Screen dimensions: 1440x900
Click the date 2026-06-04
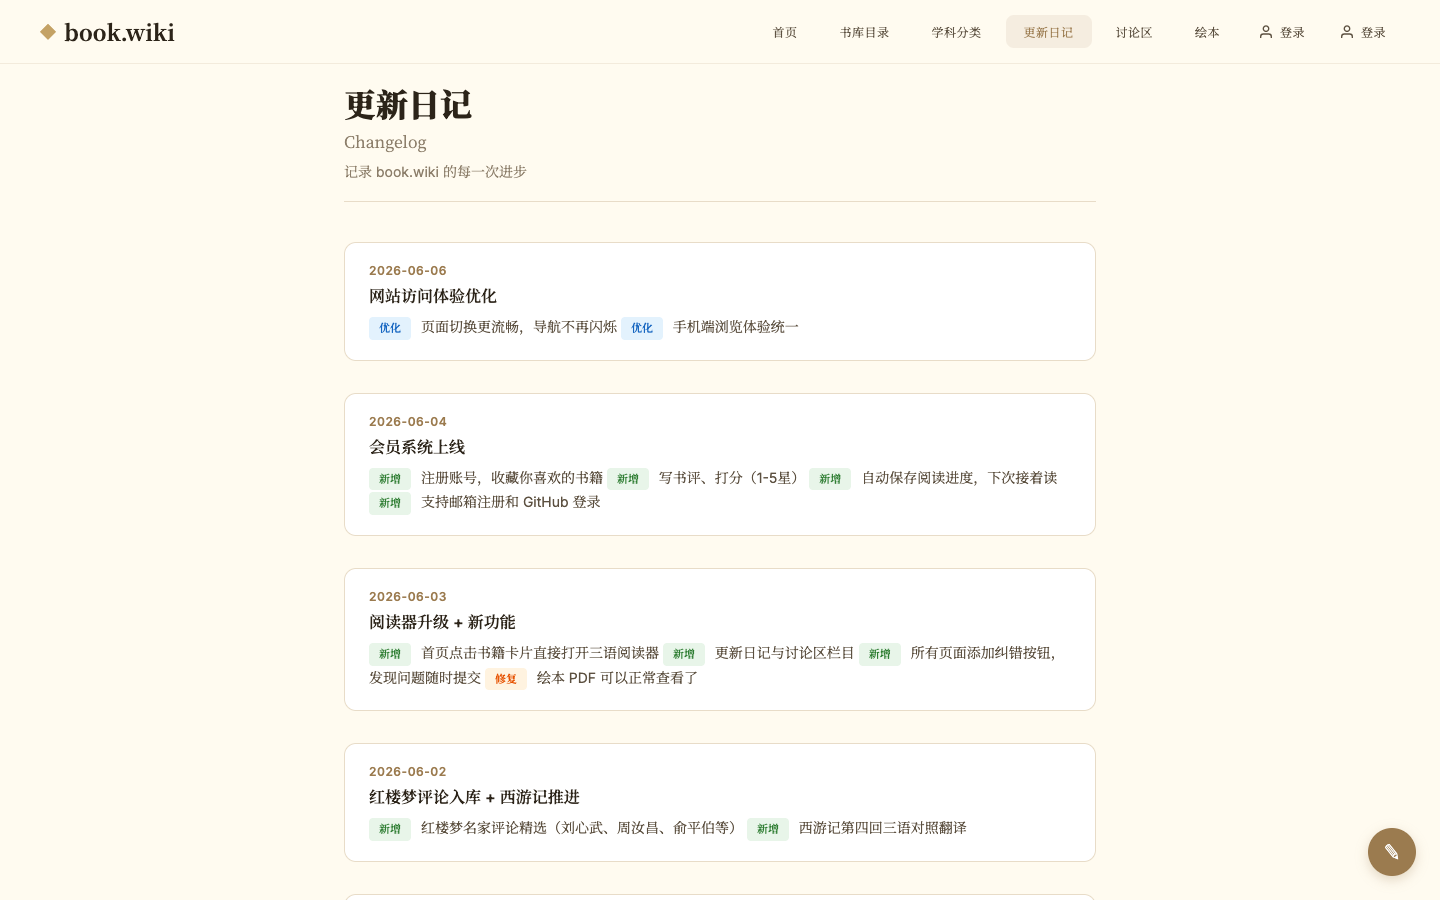tap(408, 422)
